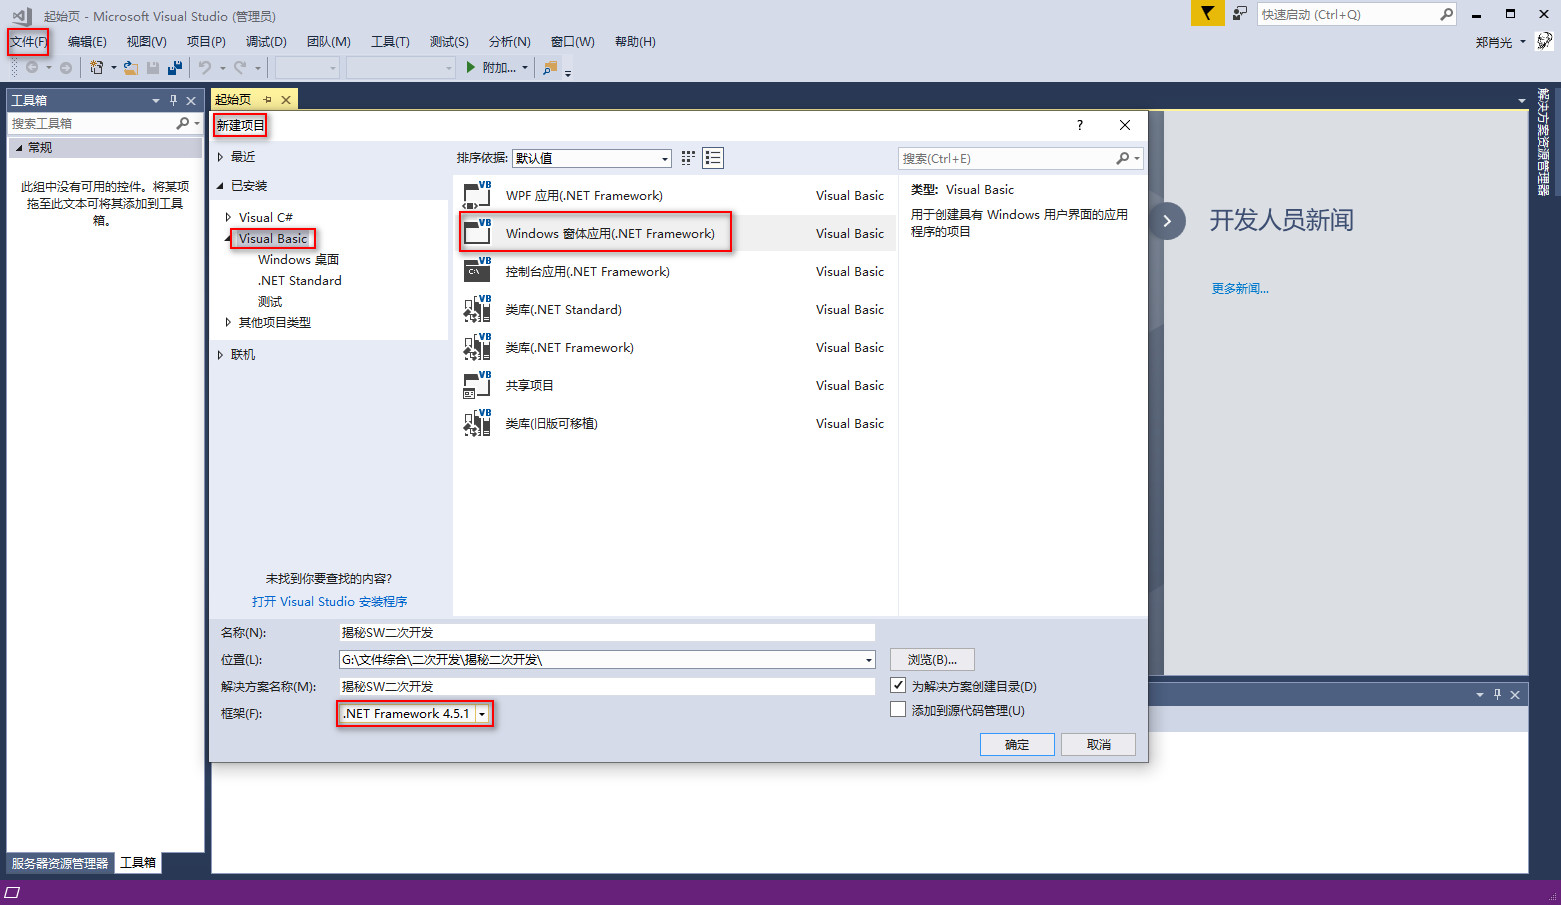
Task: Open the 更多新闻... link
Action: coord(1240,289)
